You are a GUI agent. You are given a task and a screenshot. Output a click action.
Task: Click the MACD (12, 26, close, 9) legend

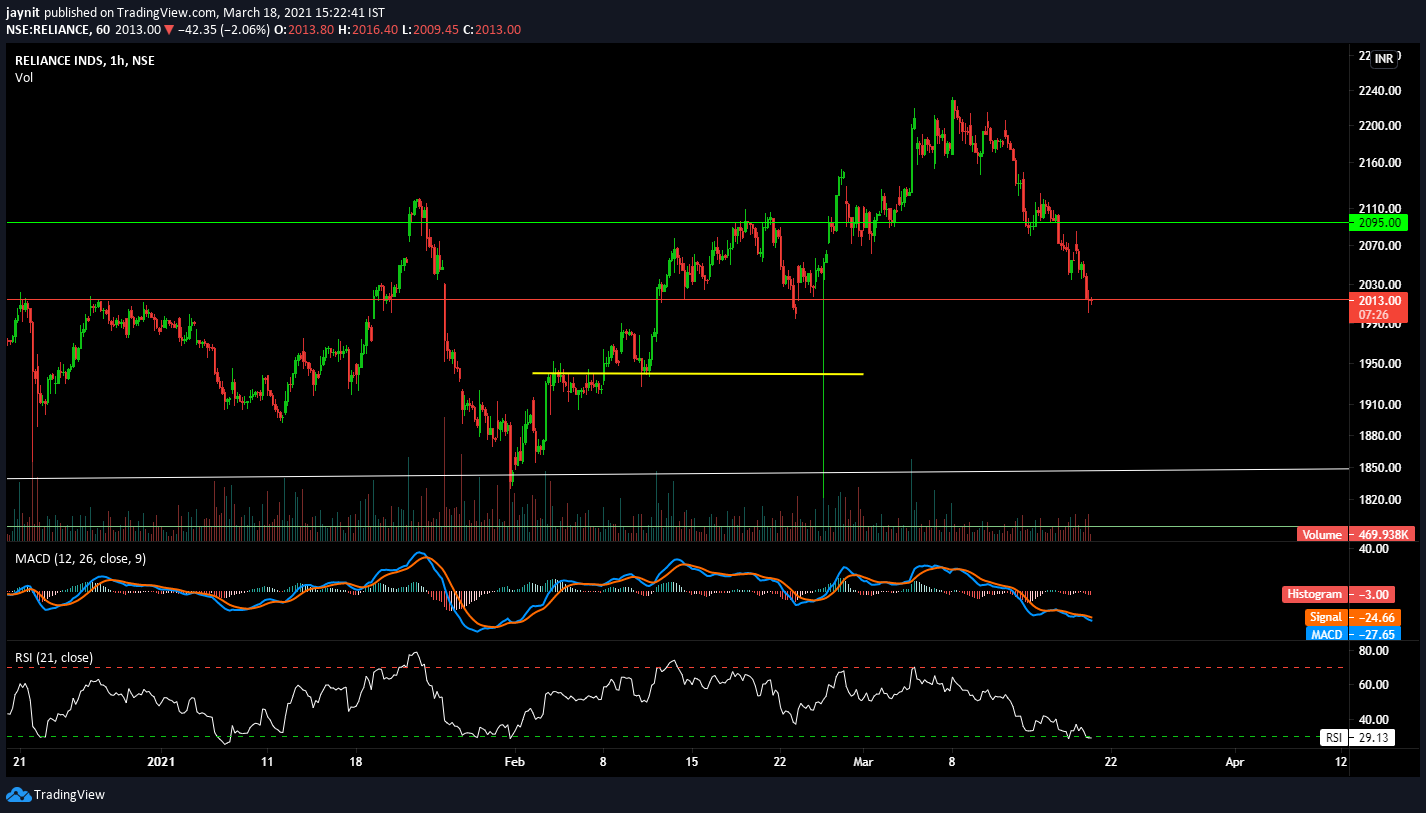pyautogui.click(x=80, y=558)
